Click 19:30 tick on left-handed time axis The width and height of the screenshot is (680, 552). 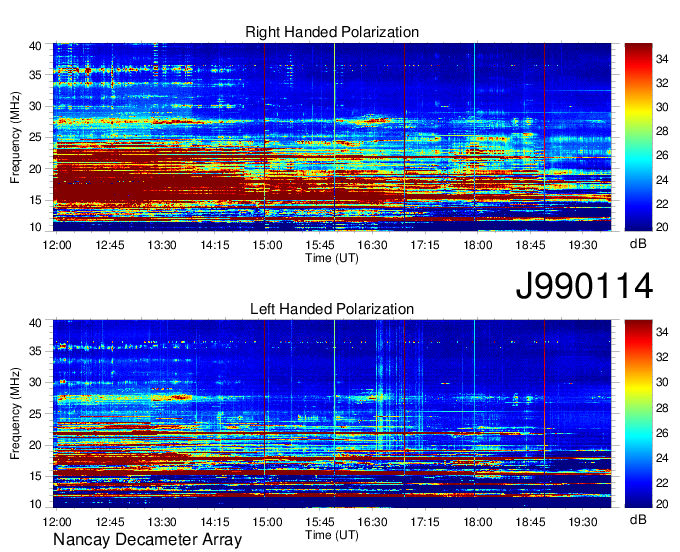pos(583,522)
